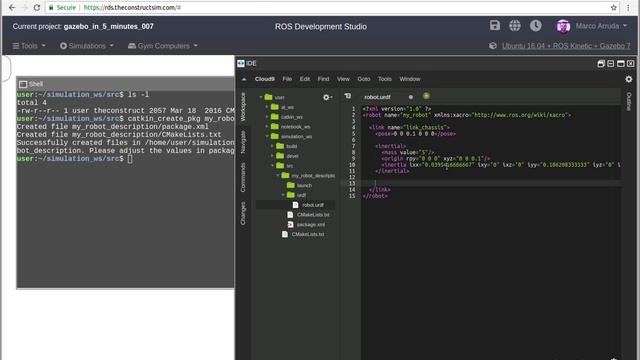Open the Tools dropdown in top toolbar
The width and height of the screenshot is (640, 360).
pos(29,46)
